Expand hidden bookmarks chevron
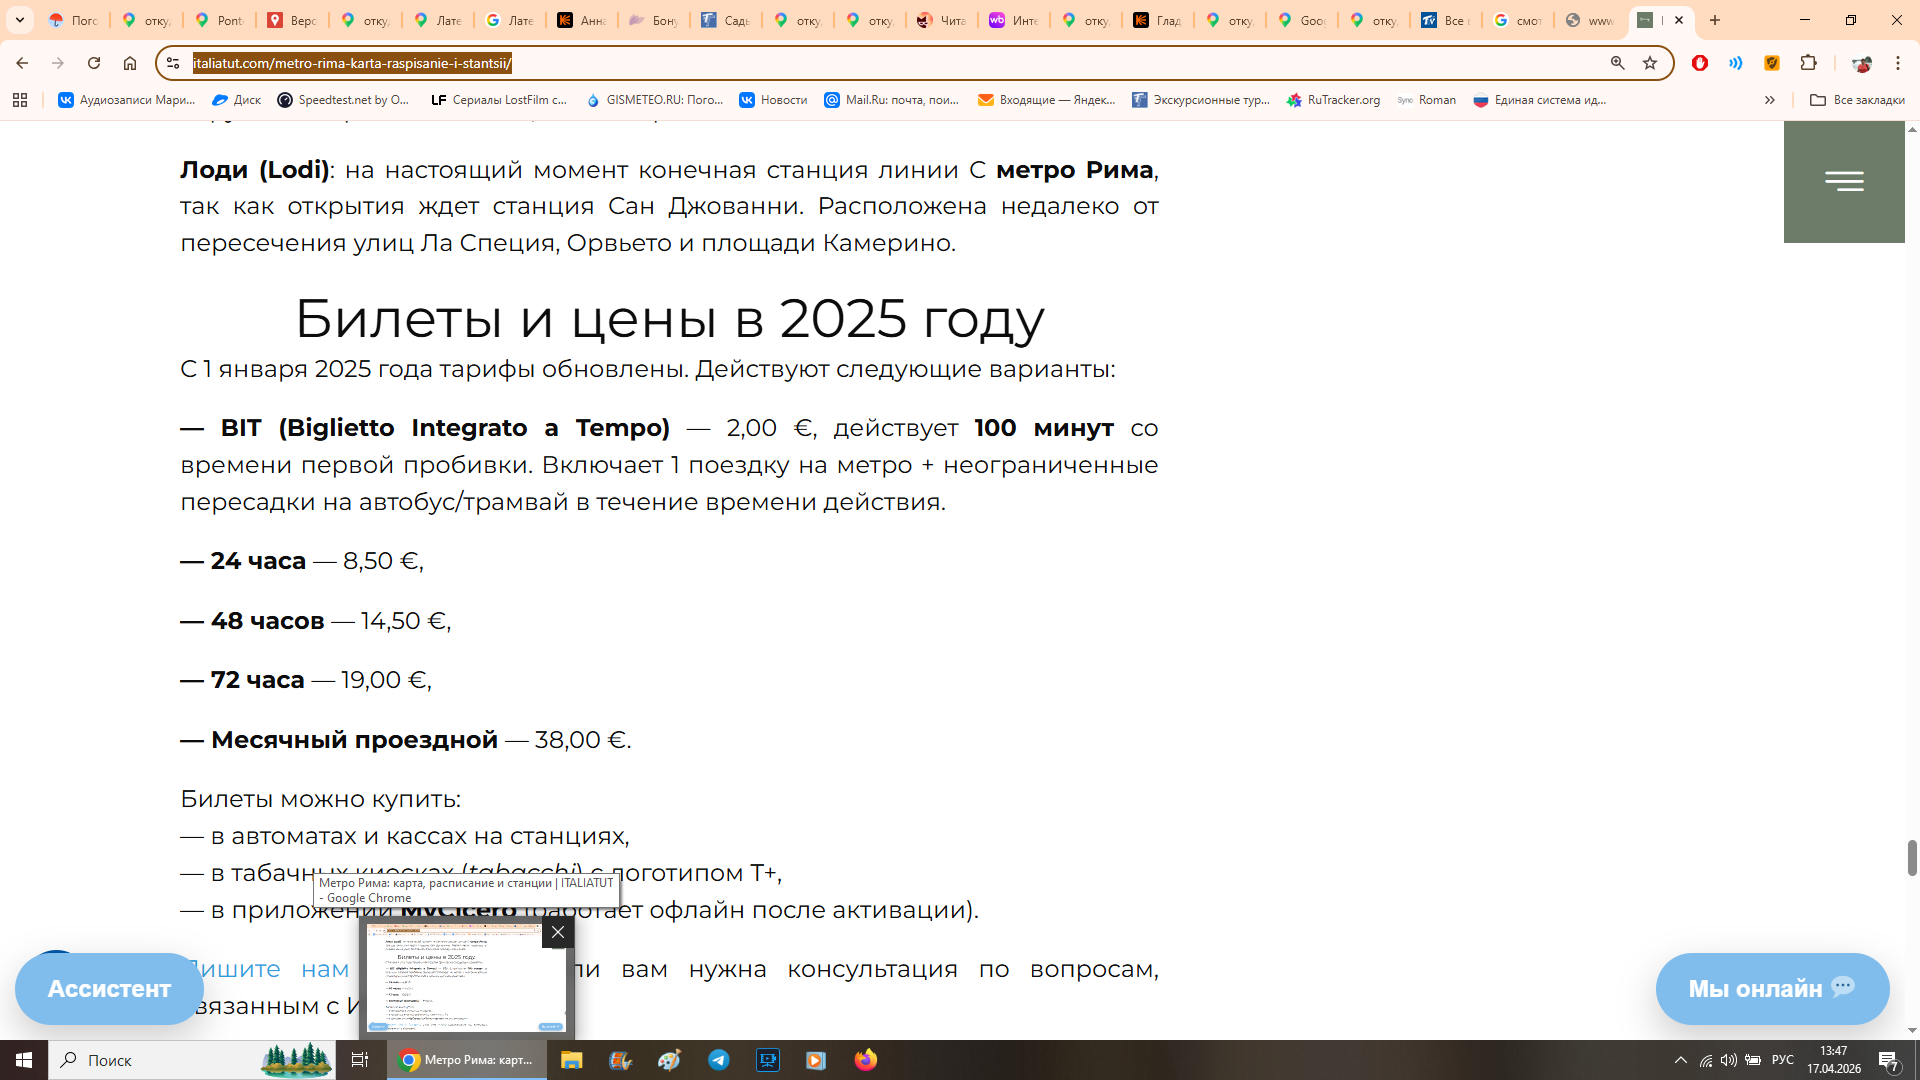This screenshot has width=1920, height=1080. 1769,100
